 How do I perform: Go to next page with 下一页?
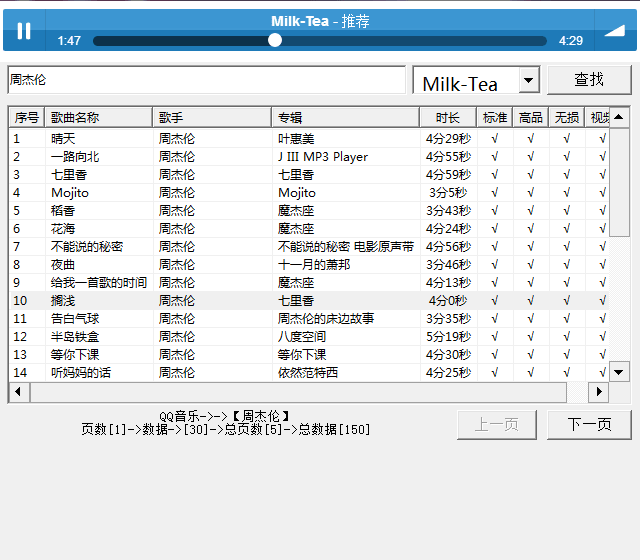589,424
